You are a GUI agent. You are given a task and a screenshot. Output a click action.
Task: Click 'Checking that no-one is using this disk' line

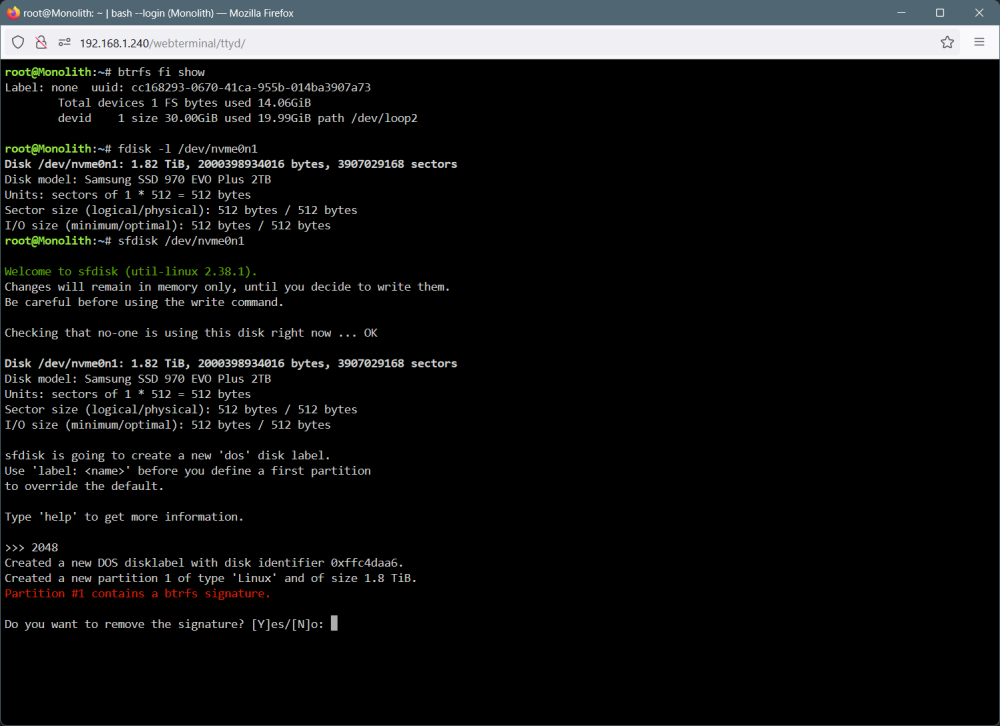191,333
